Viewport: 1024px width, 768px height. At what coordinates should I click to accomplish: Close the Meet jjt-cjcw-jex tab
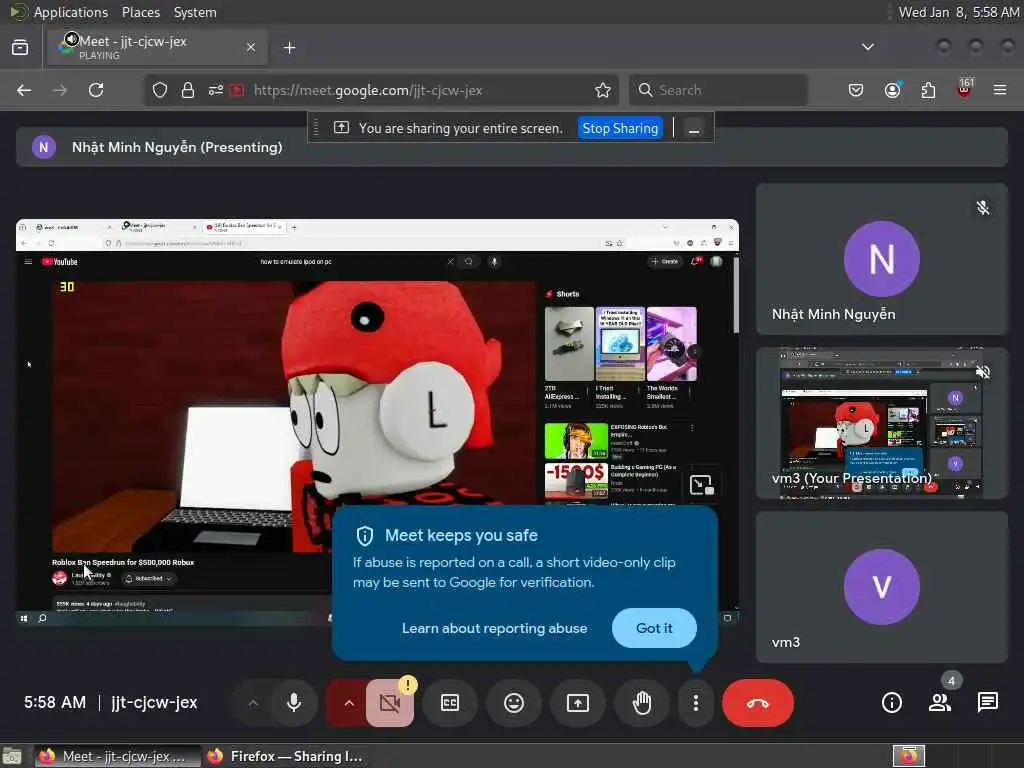tap(251, 47)
